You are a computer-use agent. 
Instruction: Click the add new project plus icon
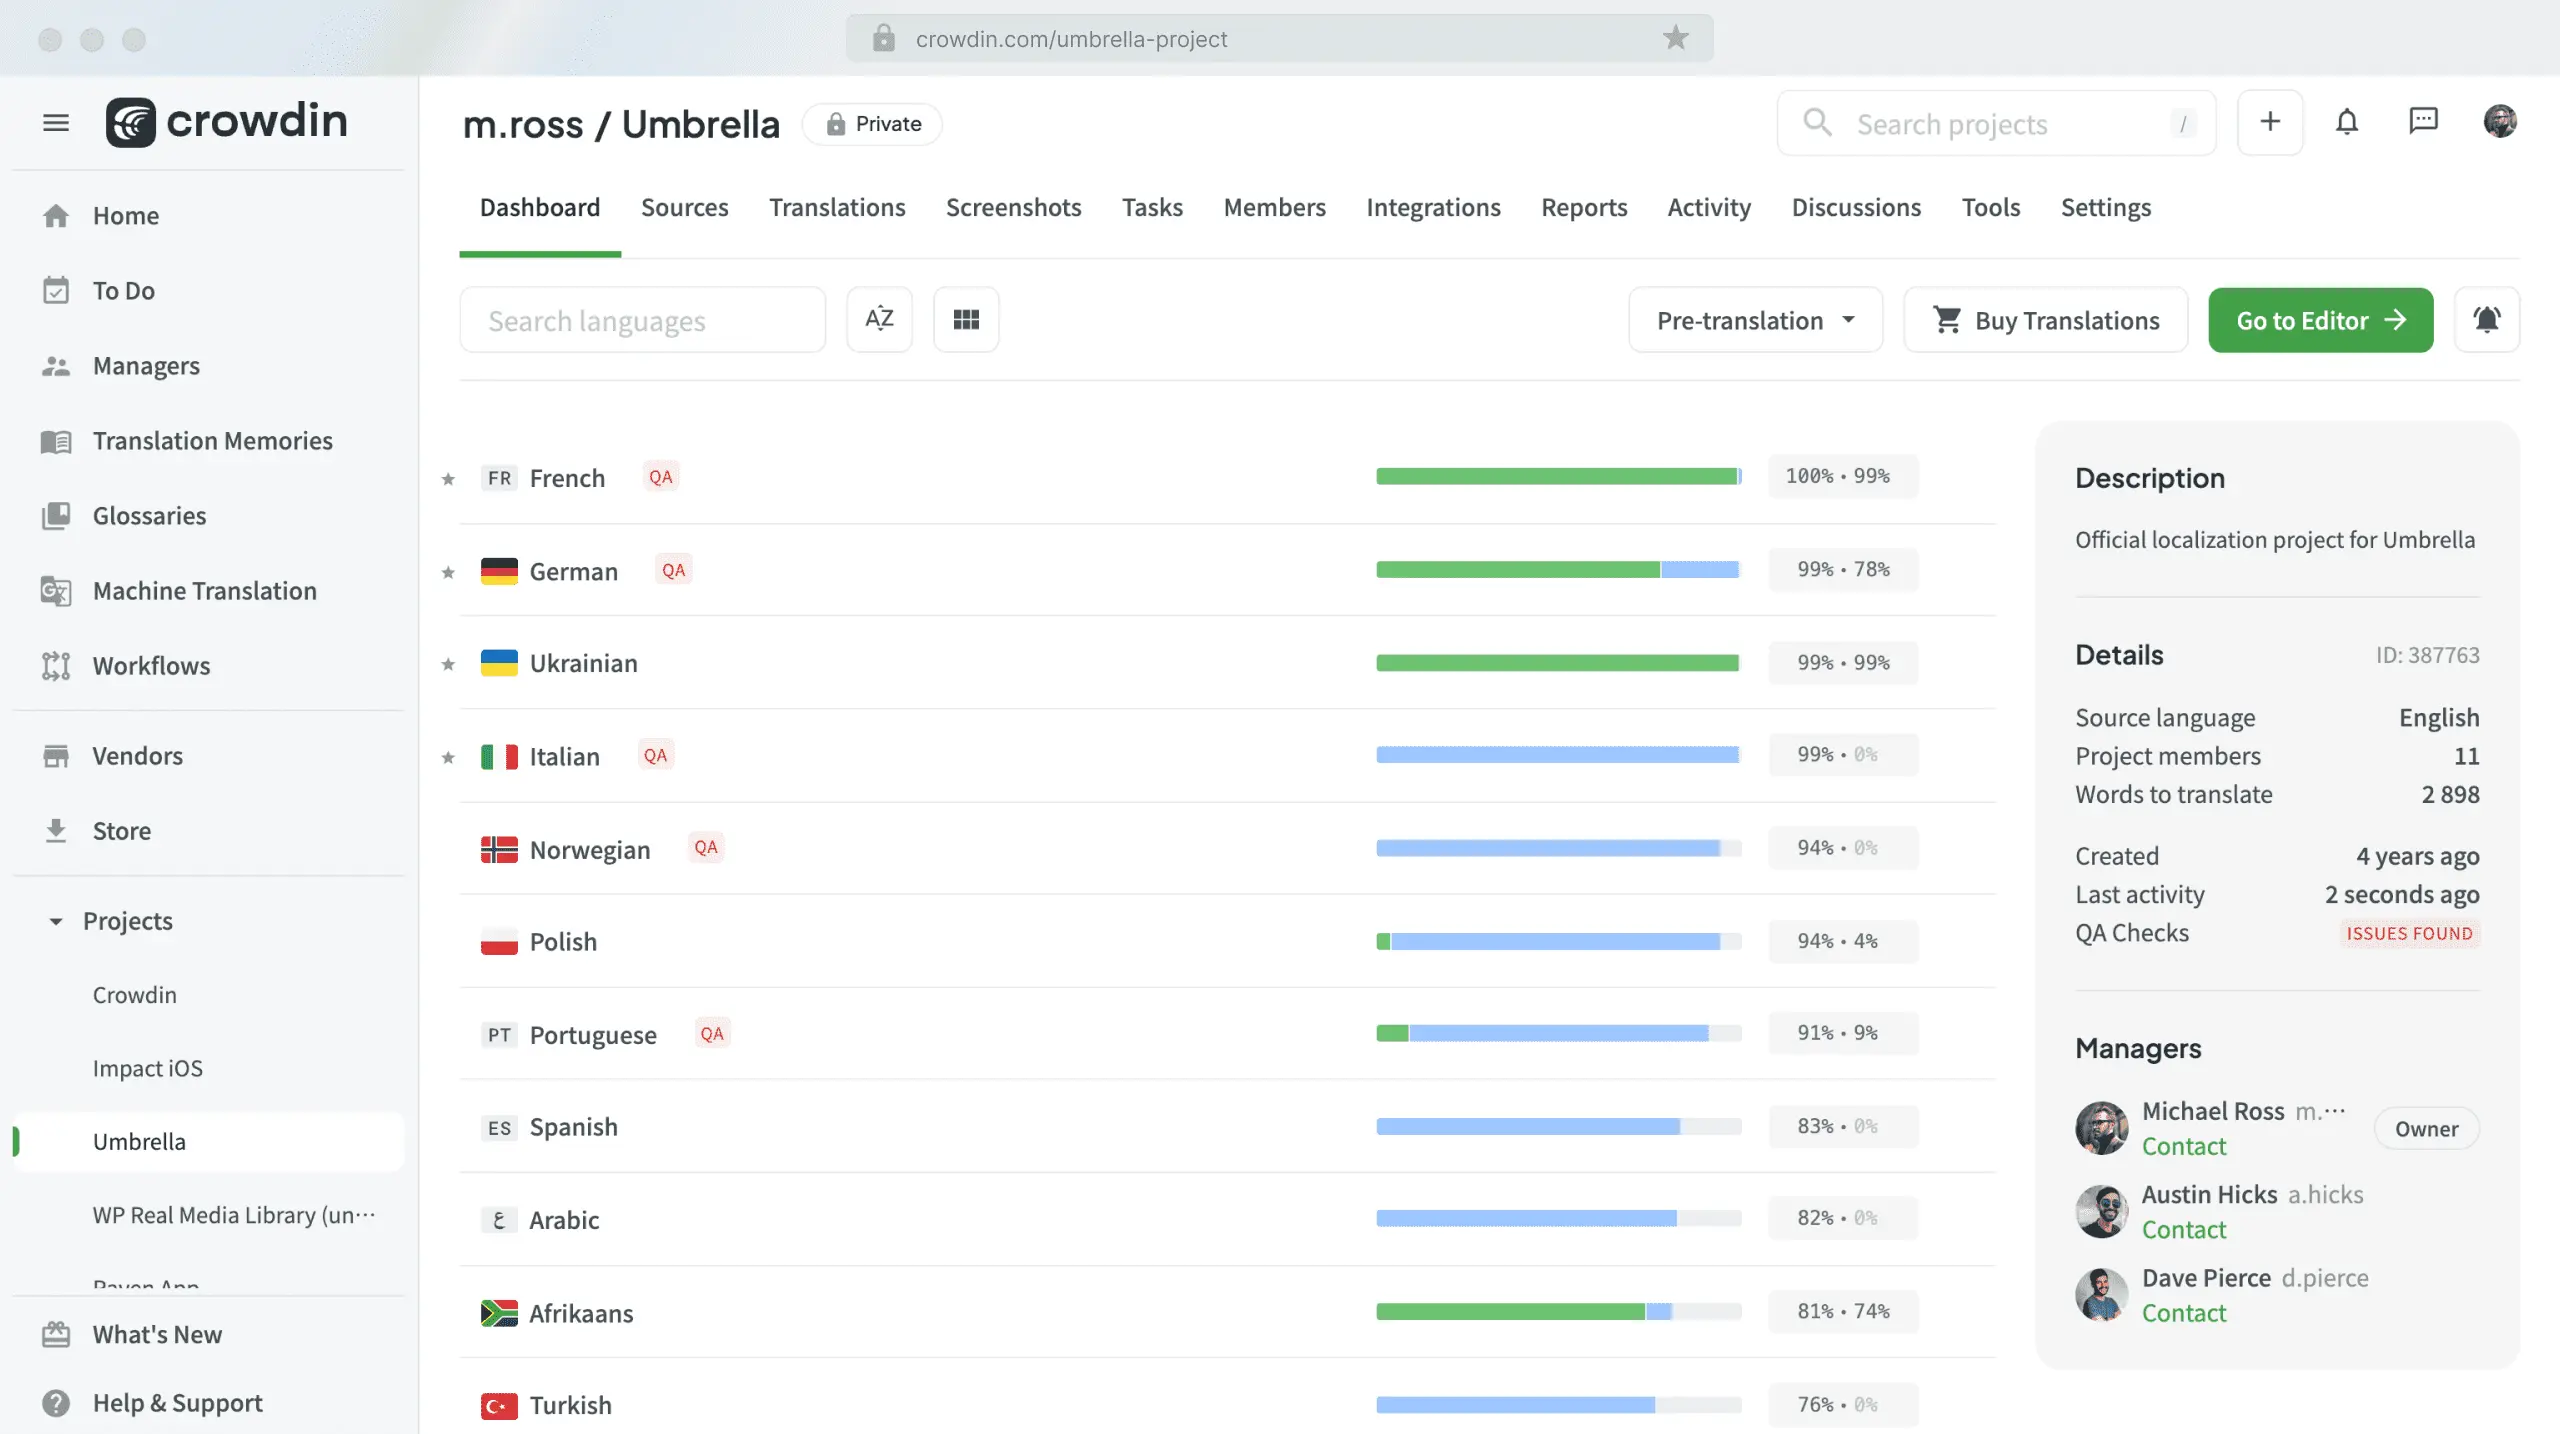click(x=2270, y=121)
